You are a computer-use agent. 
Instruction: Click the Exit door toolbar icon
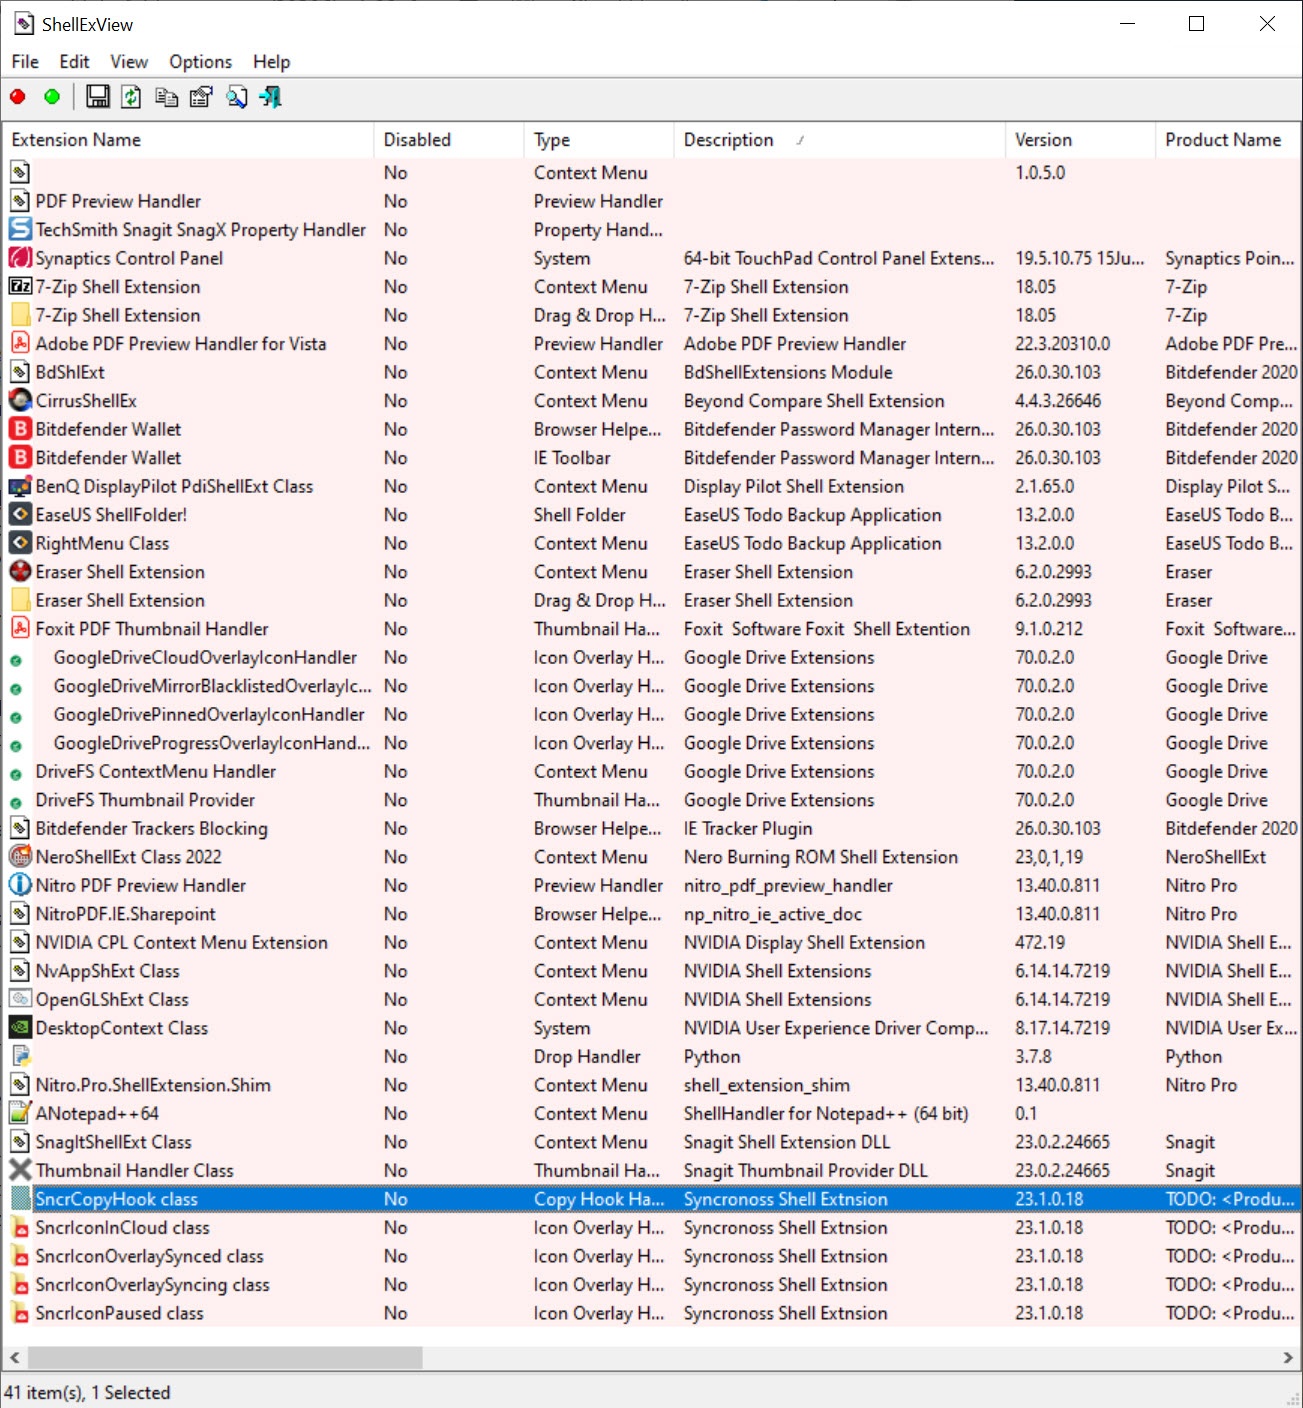270,96
